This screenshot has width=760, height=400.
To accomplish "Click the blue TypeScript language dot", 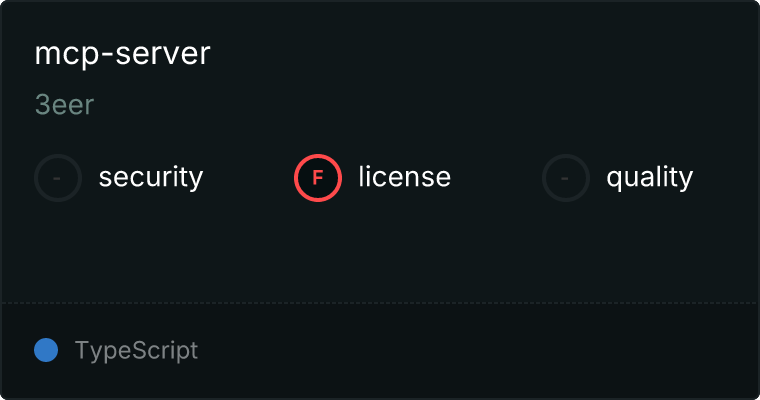I will tap(46, 350).
